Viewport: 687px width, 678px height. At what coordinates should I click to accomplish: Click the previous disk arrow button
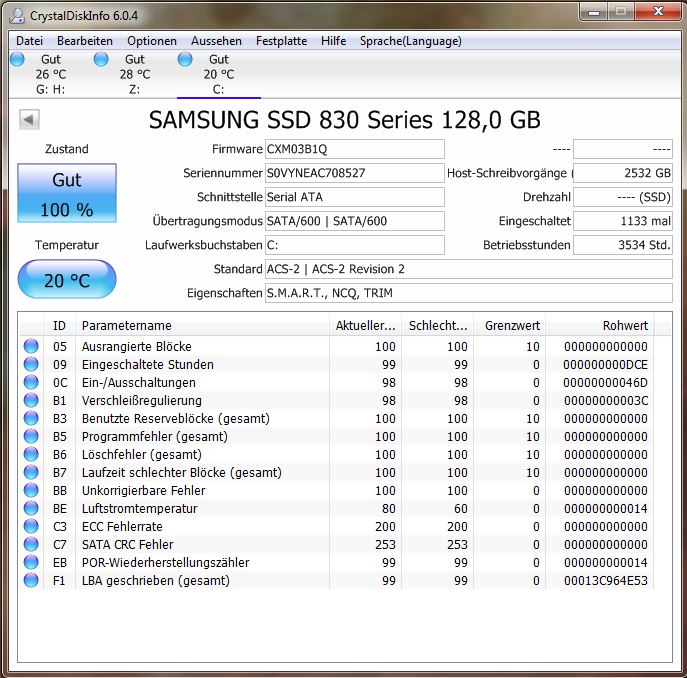[x=29, y=119]
